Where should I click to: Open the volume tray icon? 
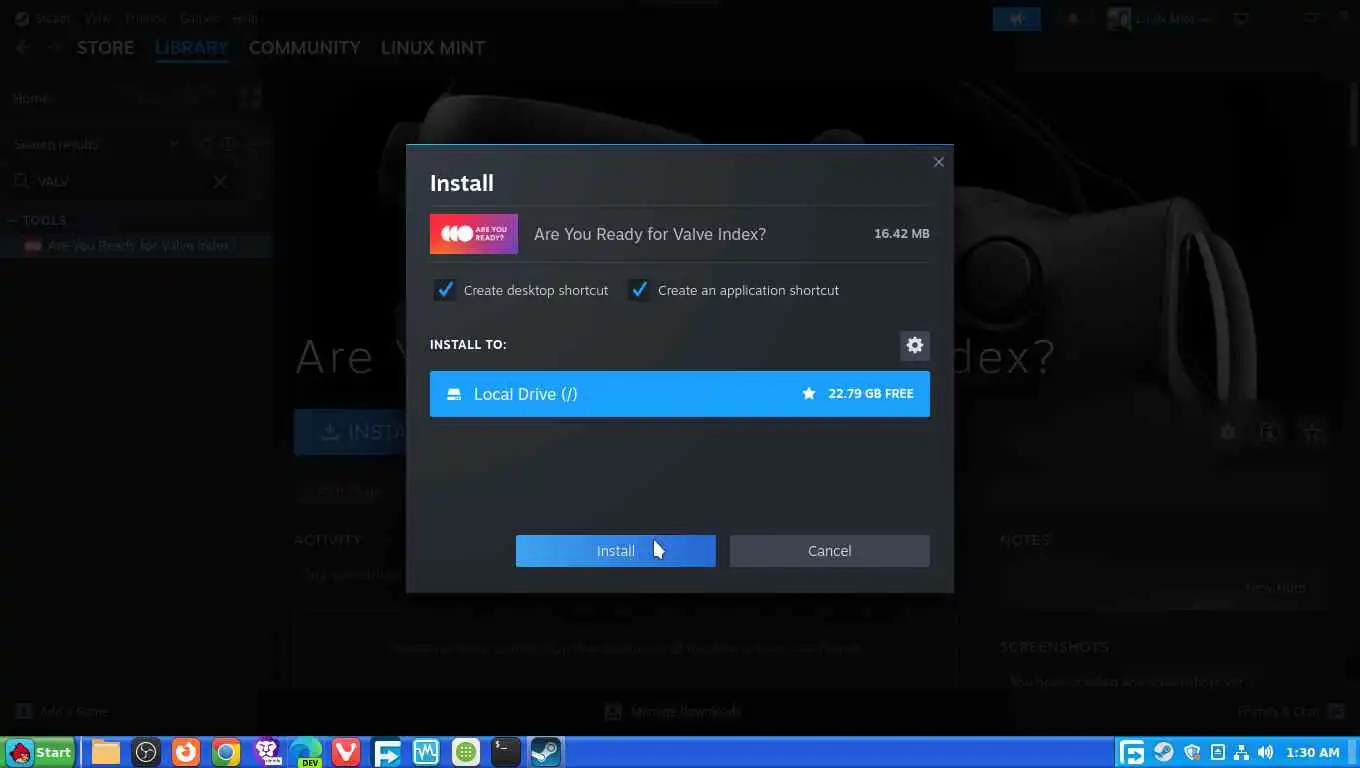pos(1266,752)
